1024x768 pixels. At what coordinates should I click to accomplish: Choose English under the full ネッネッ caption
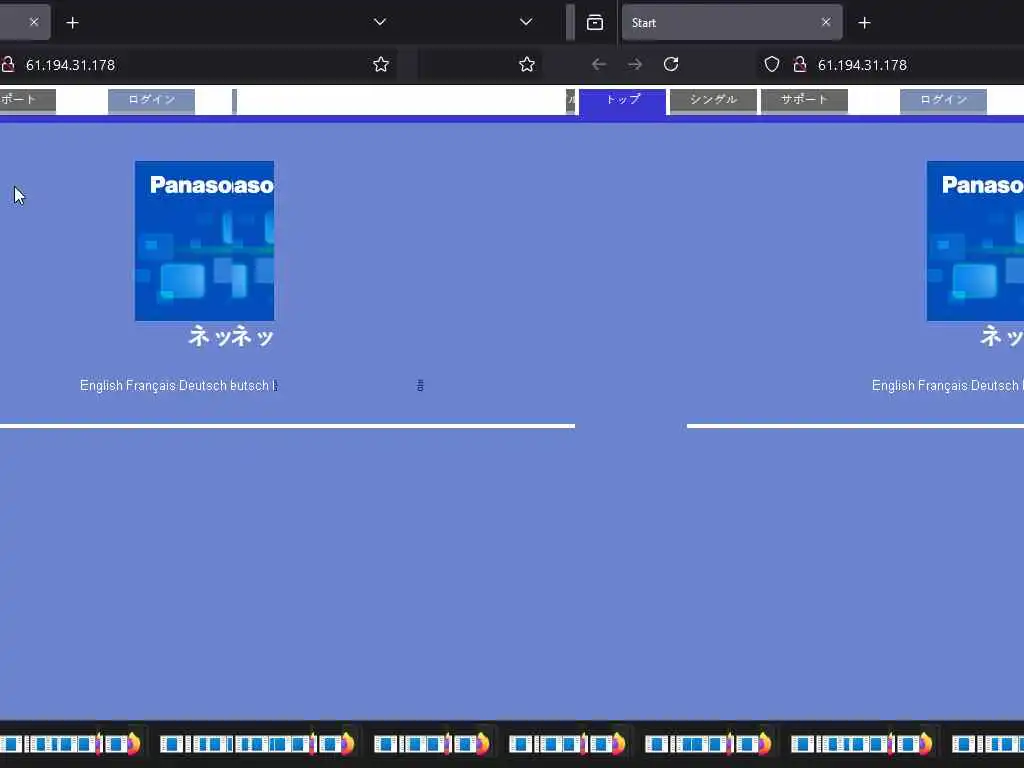(101, 385)
